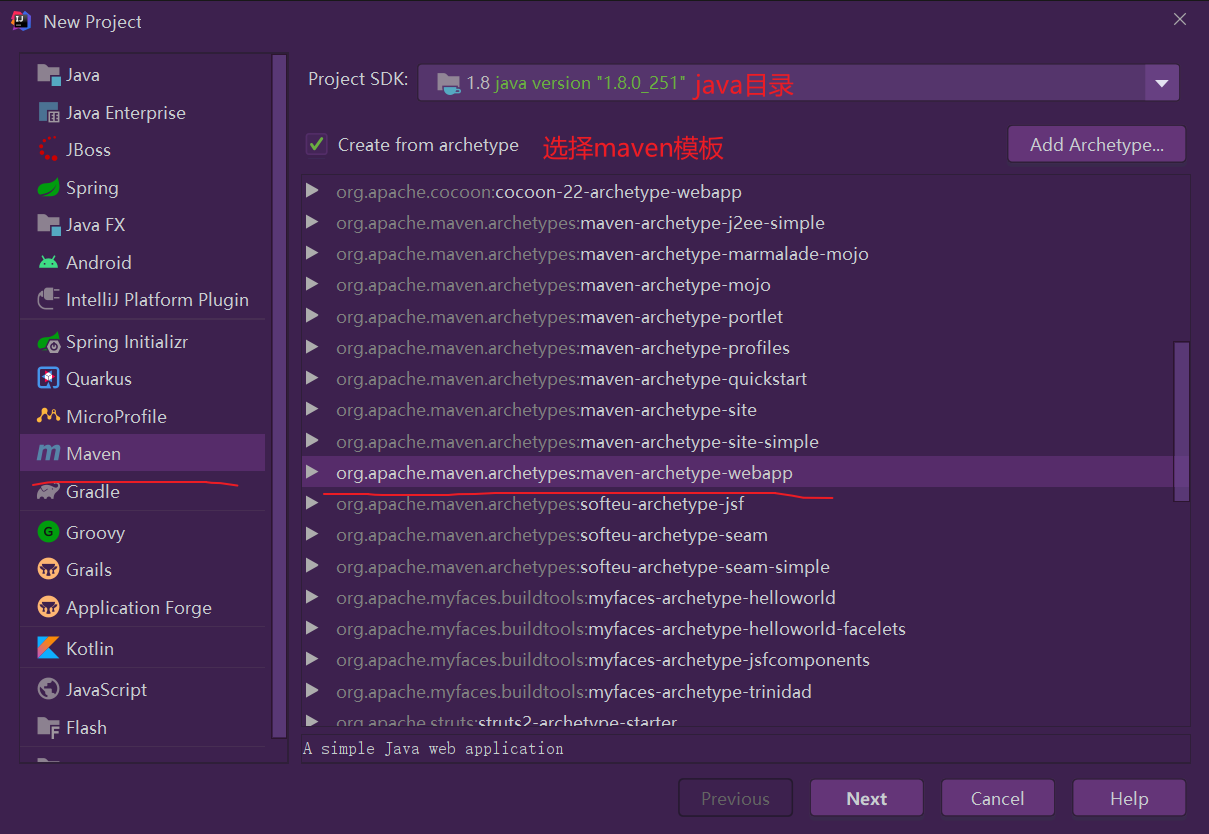
Task: Click the Quarkus icon
Action: click(x=48, y=378)
